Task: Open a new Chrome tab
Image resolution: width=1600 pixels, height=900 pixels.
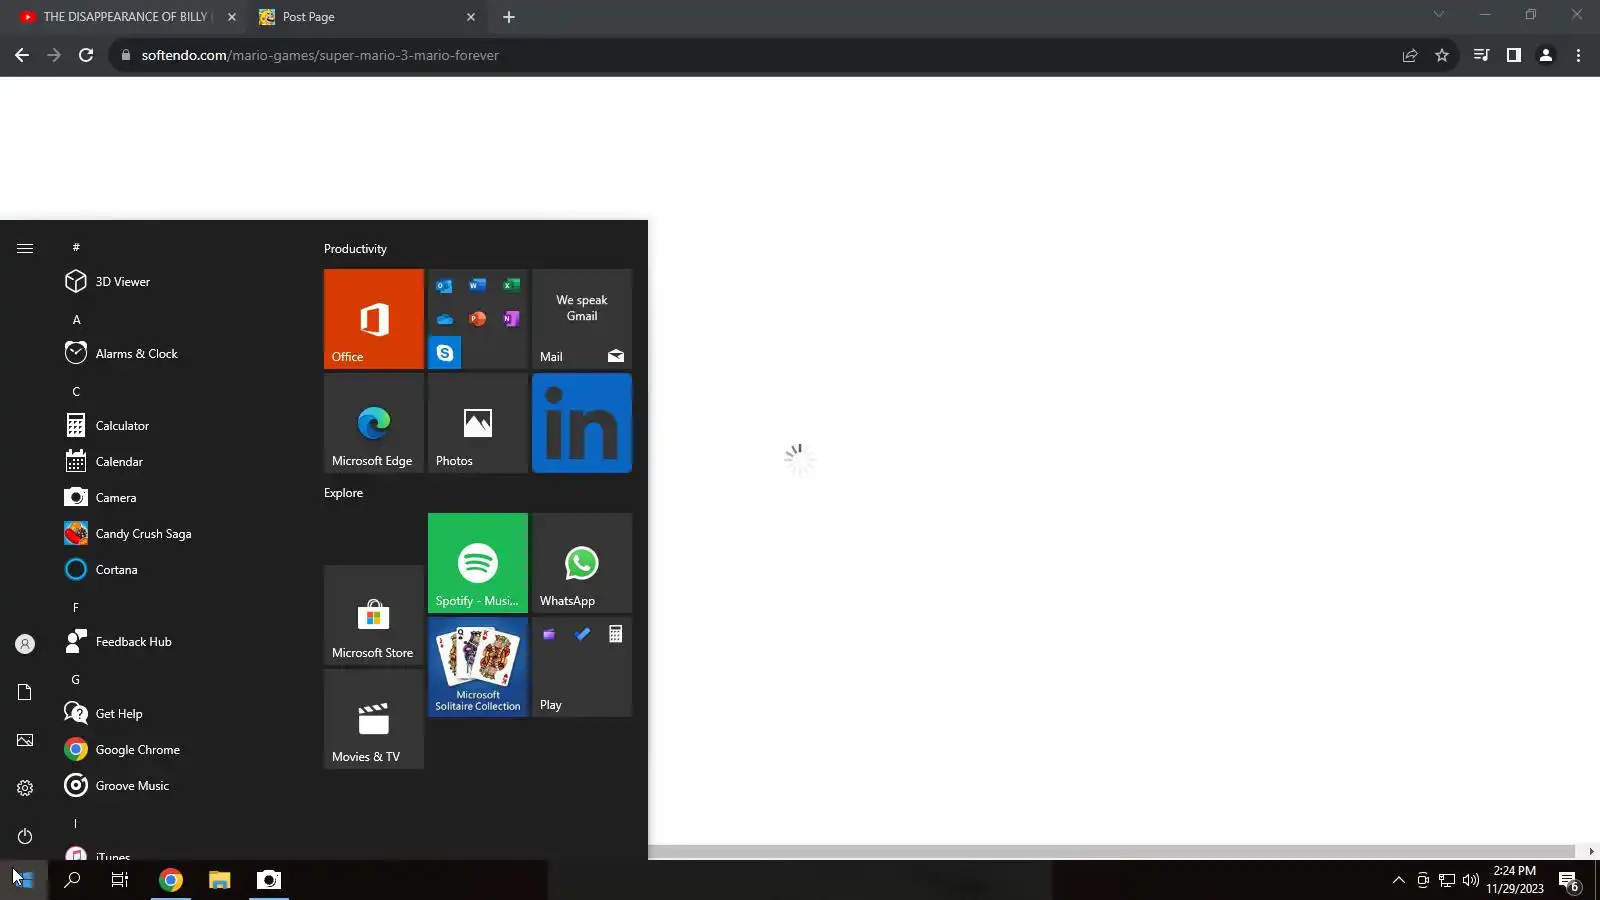Action: (509, 17)
